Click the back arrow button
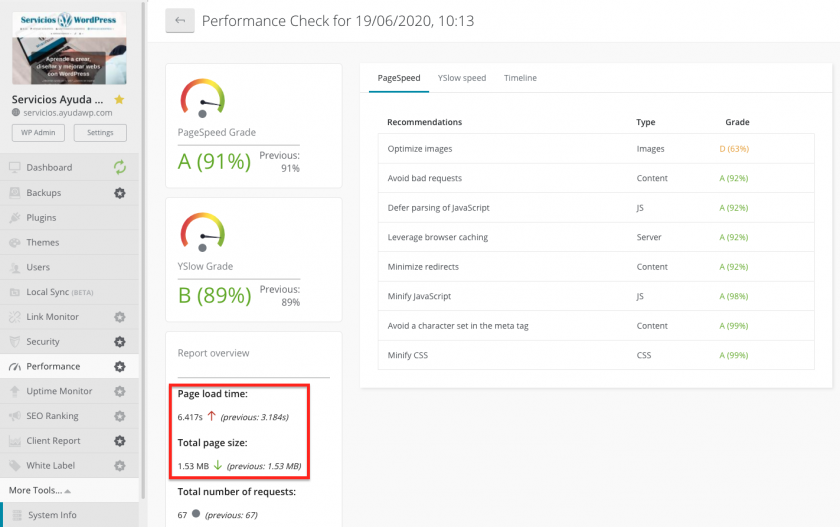This screenshot has width=840, height=527. click(180, 21)
